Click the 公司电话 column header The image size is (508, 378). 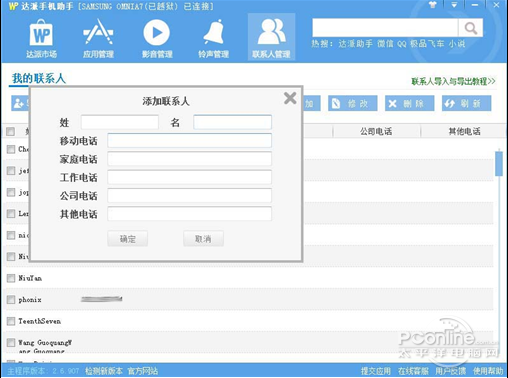tap(376, 131)
